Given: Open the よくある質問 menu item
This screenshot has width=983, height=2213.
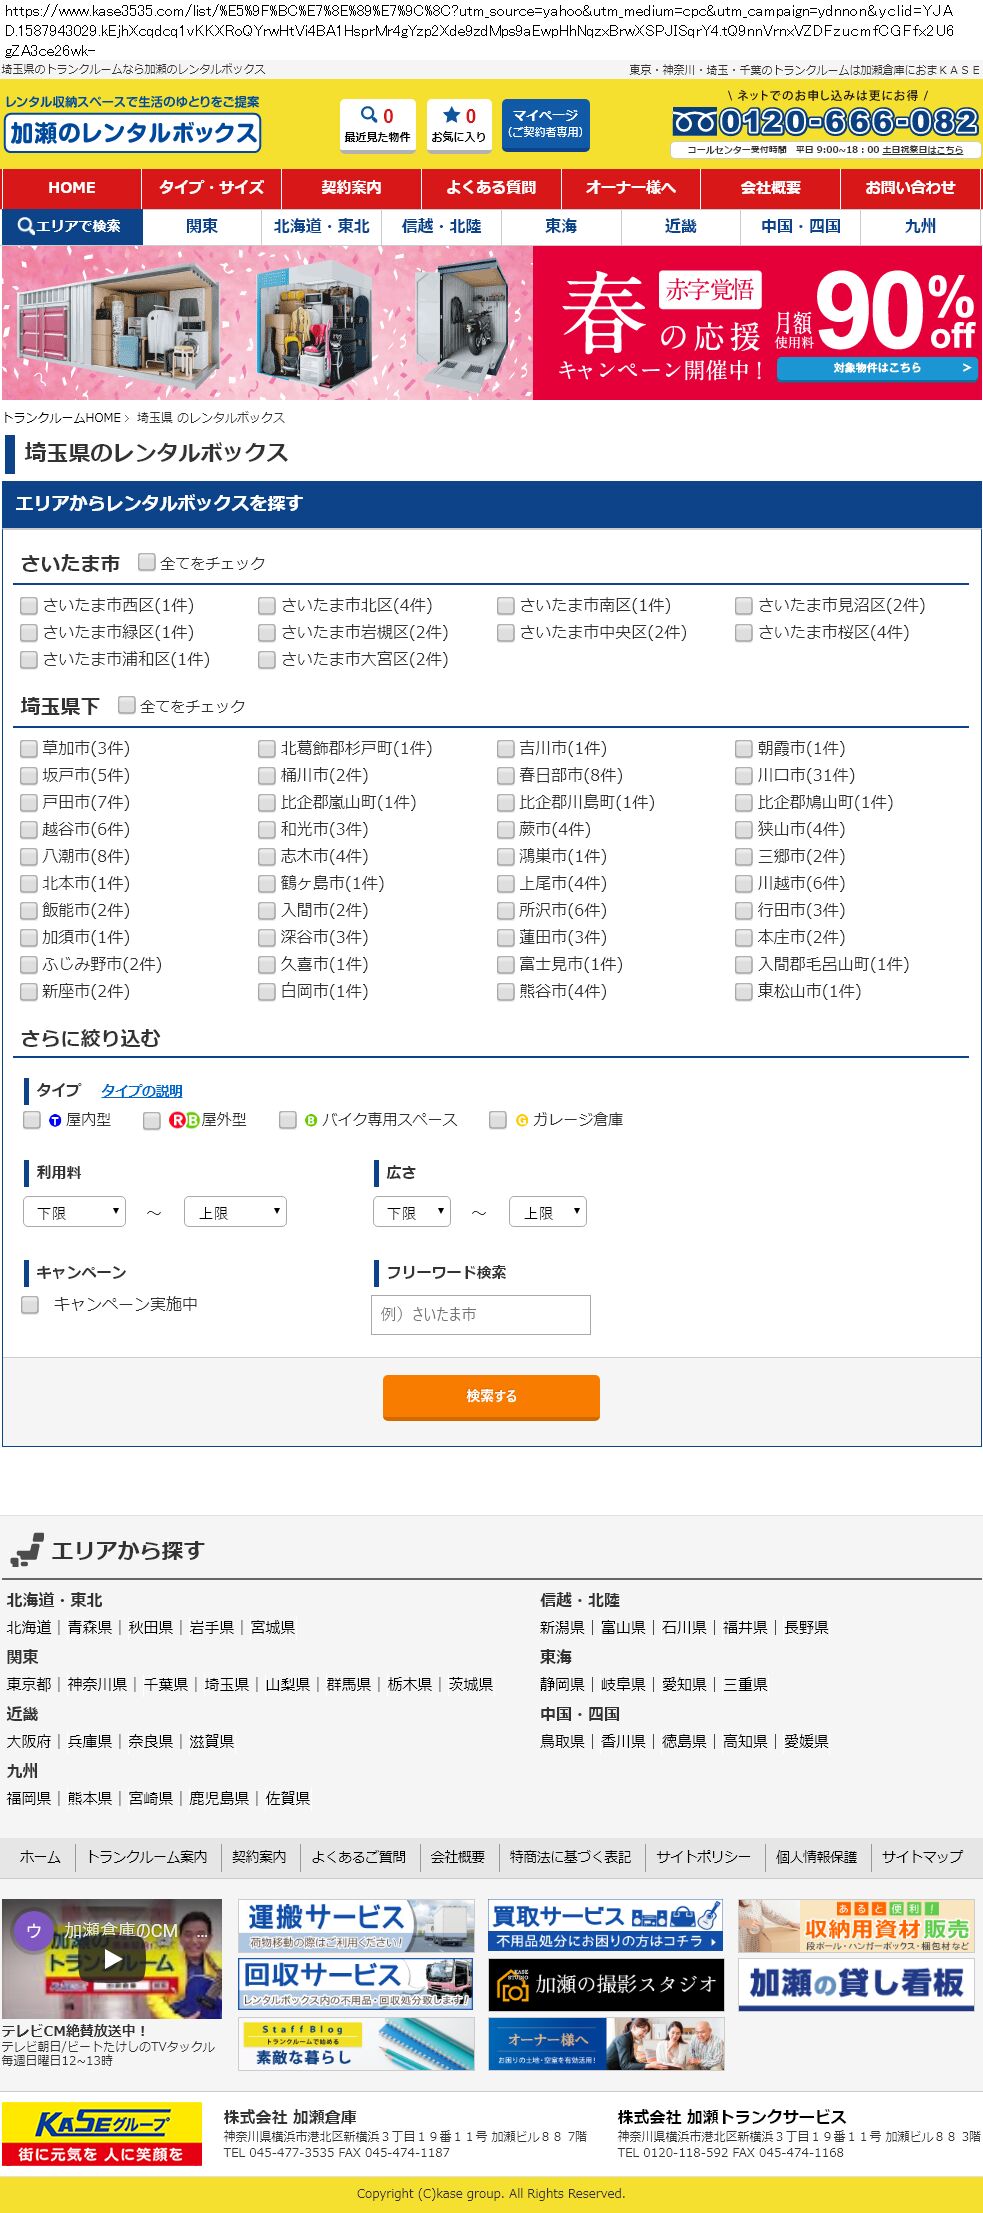Looking at the screenshot, I should 491,188.
